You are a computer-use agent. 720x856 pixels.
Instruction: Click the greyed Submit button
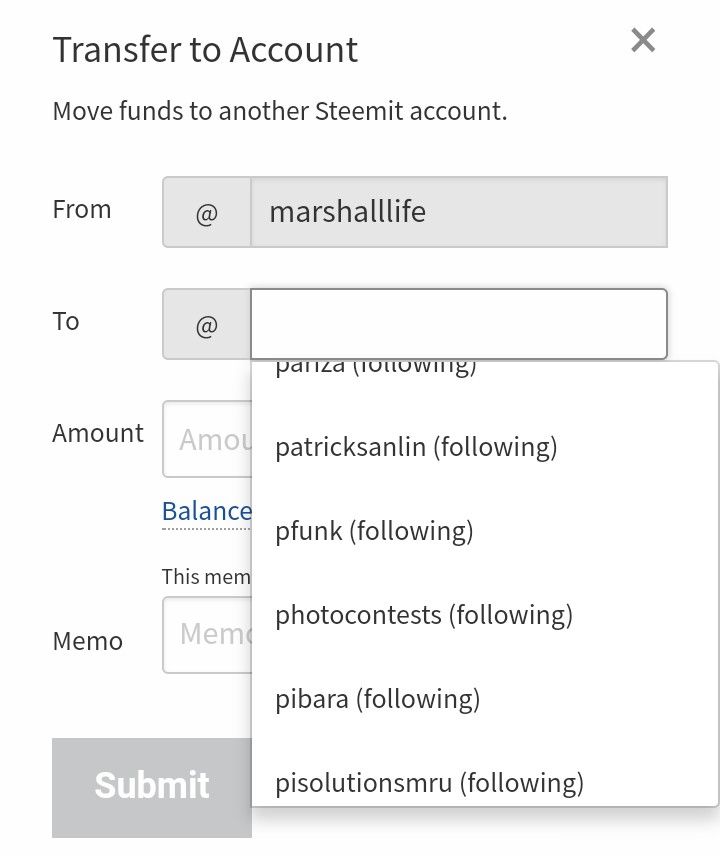click(152, 787)
